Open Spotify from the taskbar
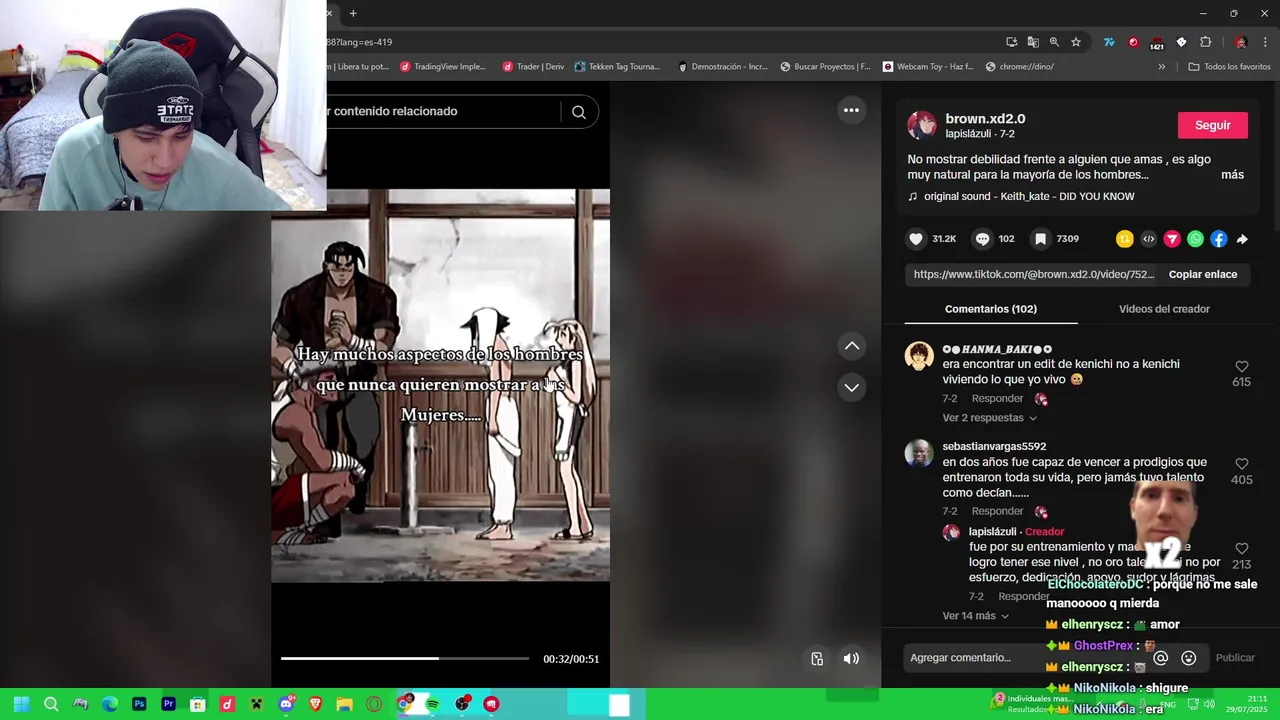This screenshot has height=720, width=1280. (x=432, y=704)
